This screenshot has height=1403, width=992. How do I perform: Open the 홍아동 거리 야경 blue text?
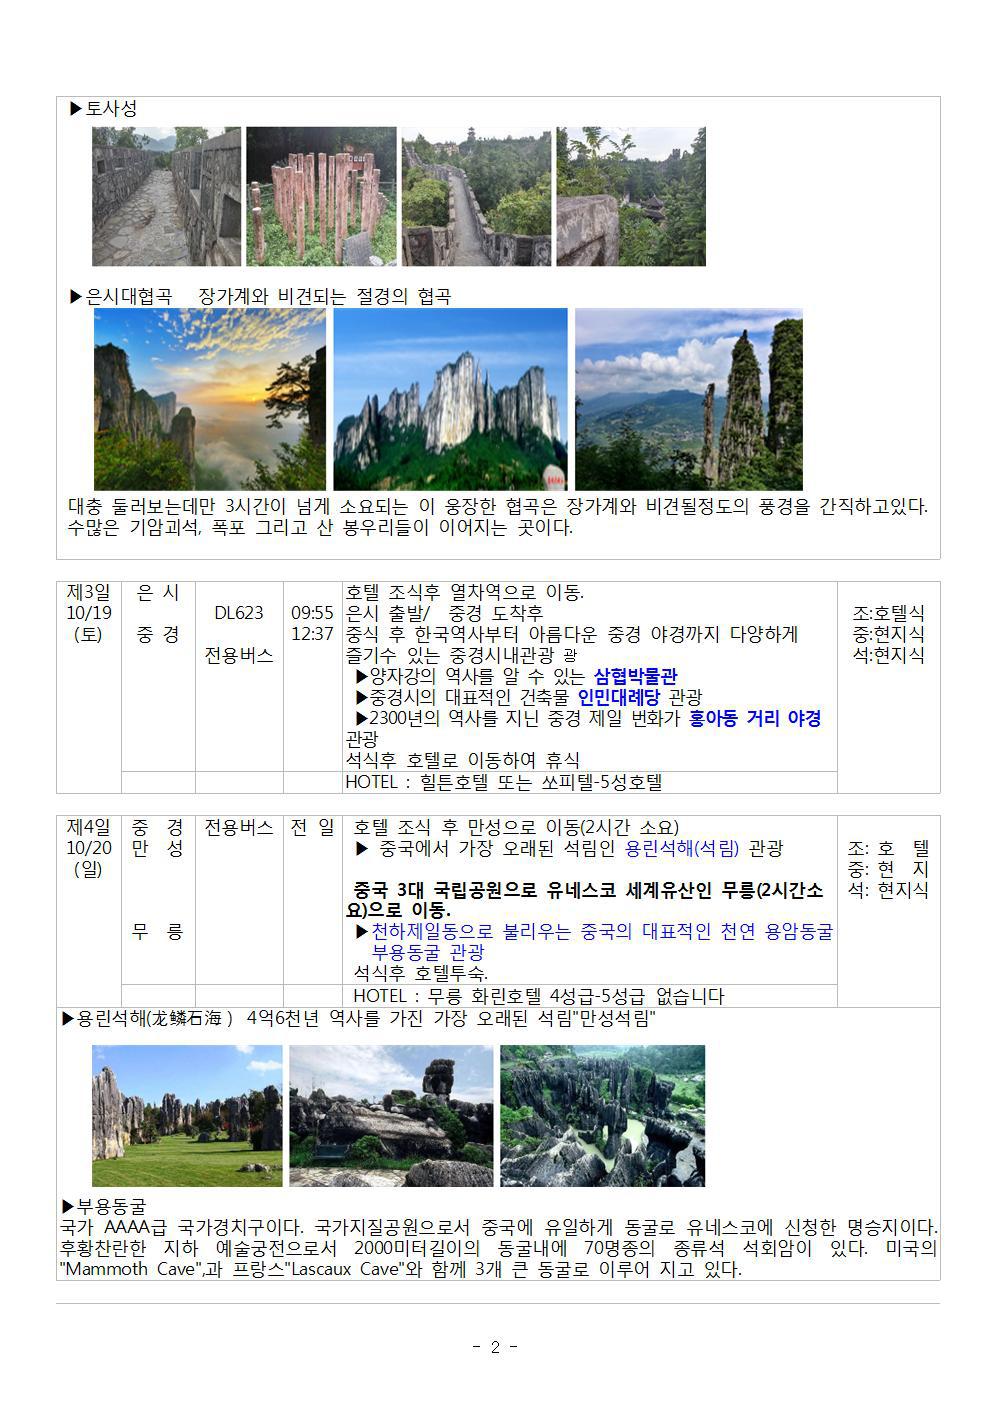pos(755,718)
